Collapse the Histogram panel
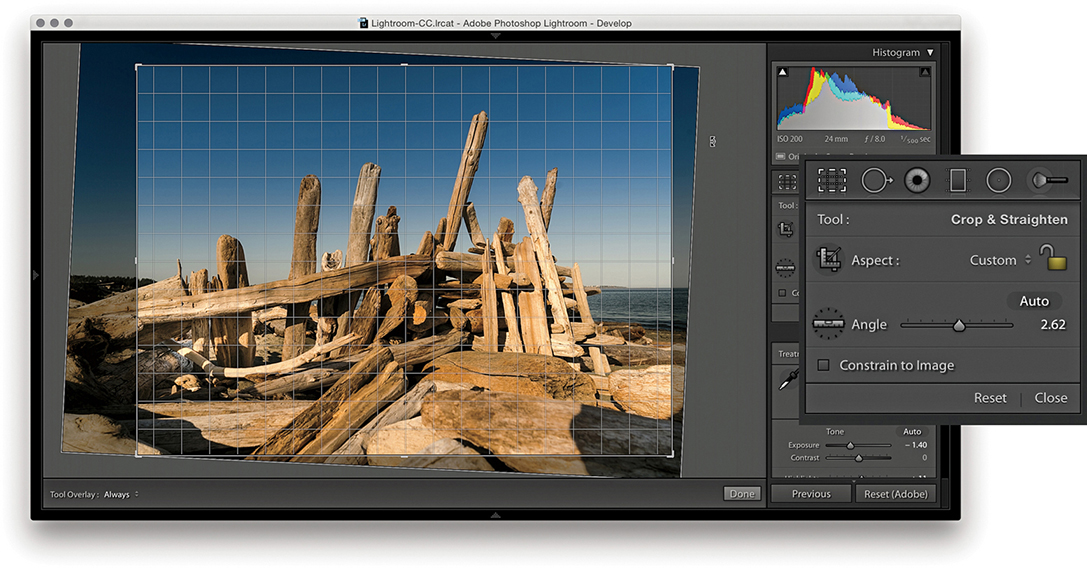The image size is (1087, 568). 930,52
